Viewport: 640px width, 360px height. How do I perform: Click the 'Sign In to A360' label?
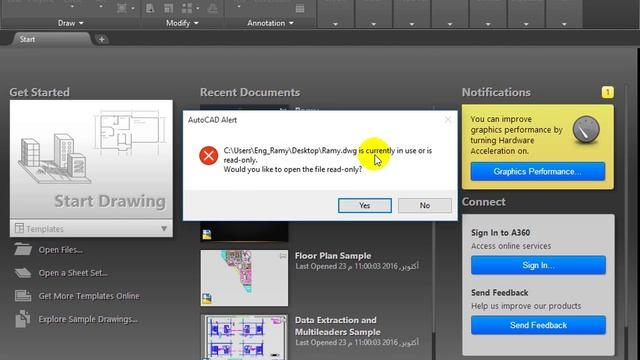[x=500, y=233]
